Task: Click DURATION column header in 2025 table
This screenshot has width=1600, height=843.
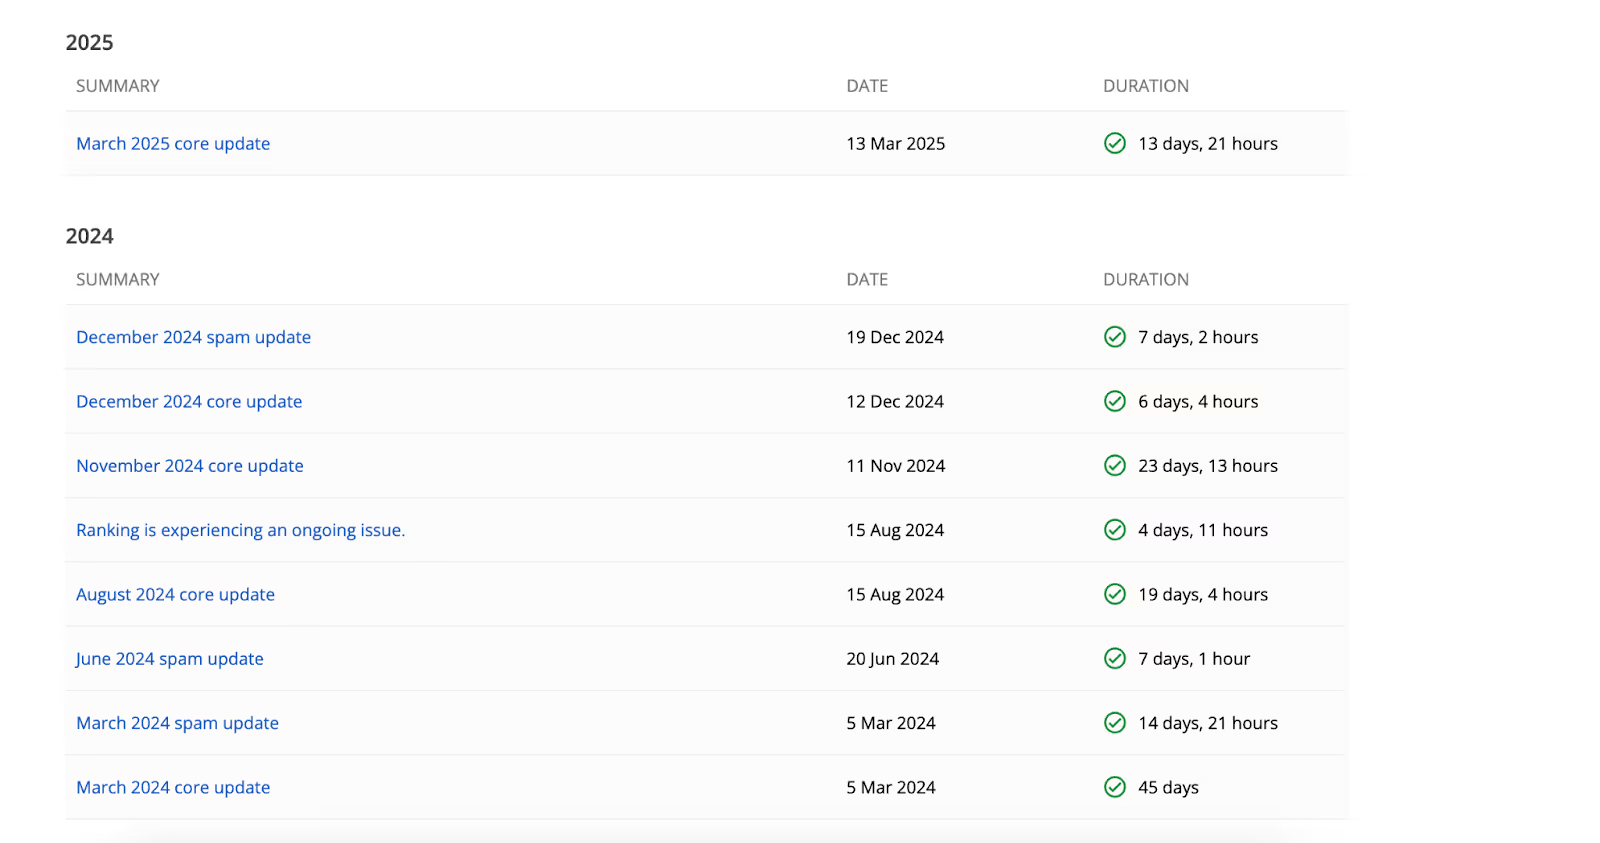Action: tap(1146, 86)
